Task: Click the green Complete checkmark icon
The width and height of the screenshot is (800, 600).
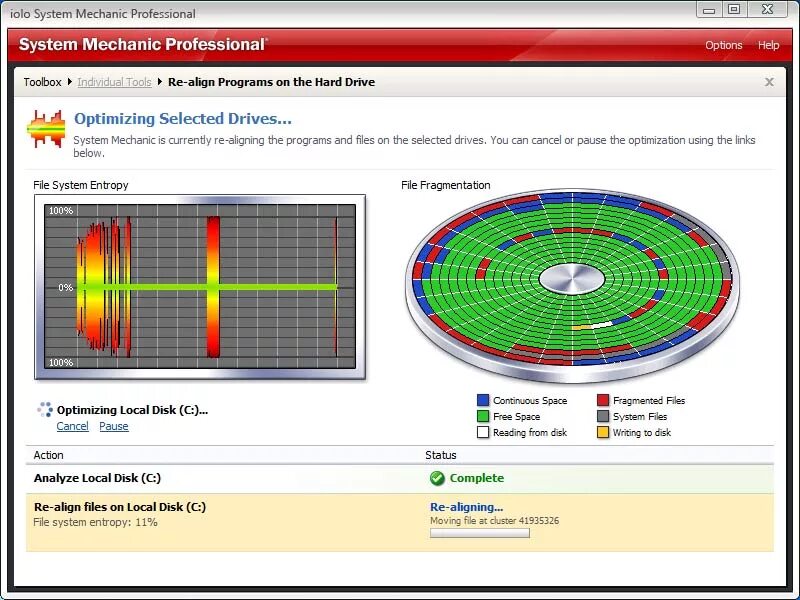Action: [437, 478]
